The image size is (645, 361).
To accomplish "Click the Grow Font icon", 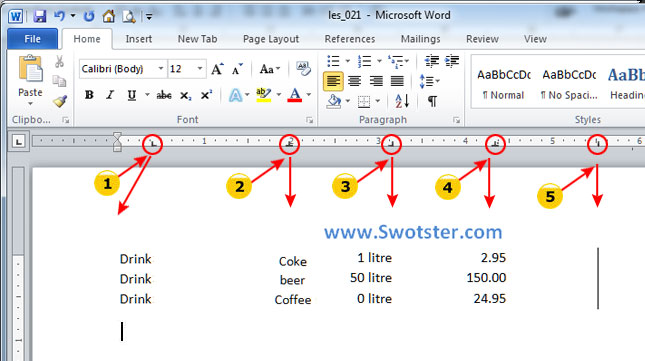I will coord(217,69).
